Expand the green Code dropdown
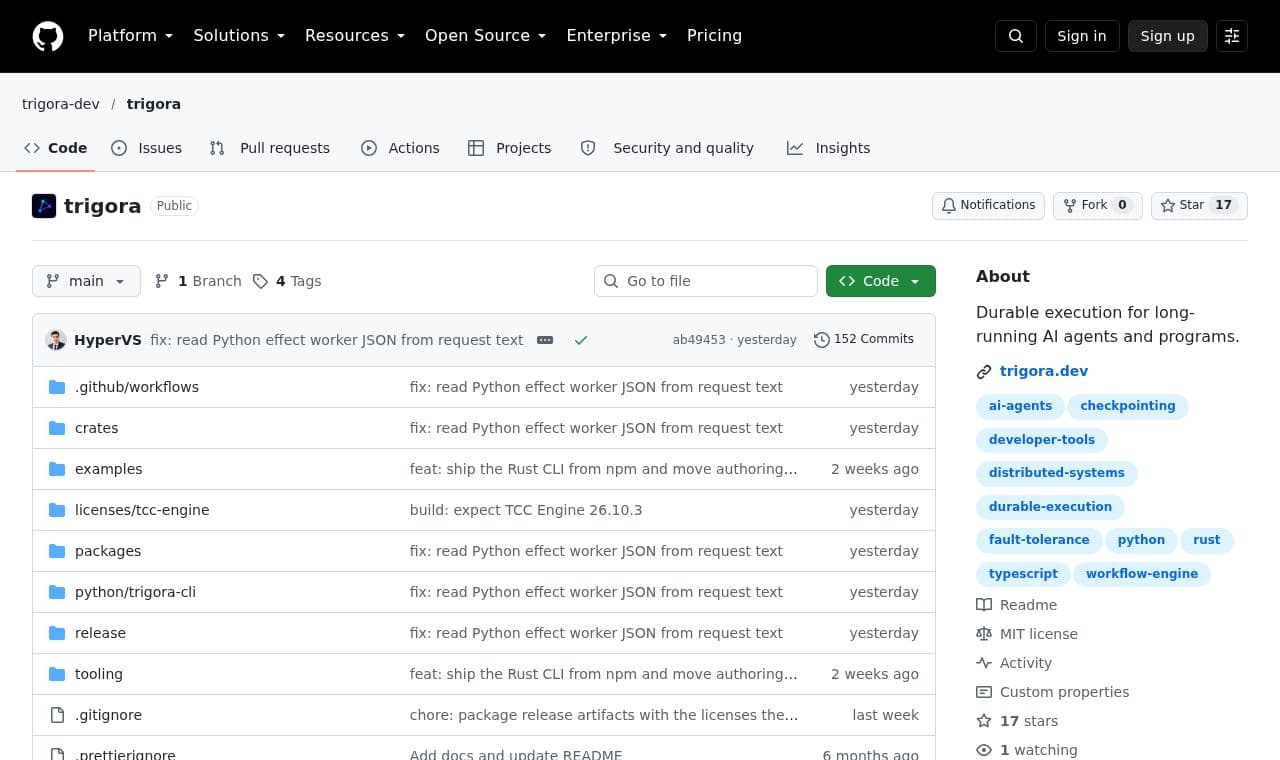 coord(881,281)
